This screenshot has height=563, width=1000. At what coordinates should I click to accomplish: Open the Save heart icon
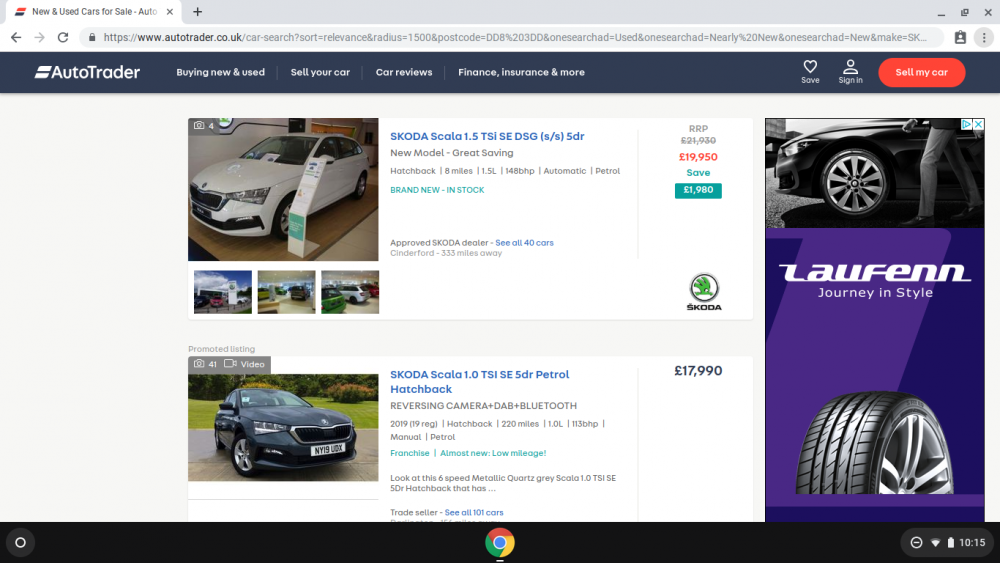[810, 71]
